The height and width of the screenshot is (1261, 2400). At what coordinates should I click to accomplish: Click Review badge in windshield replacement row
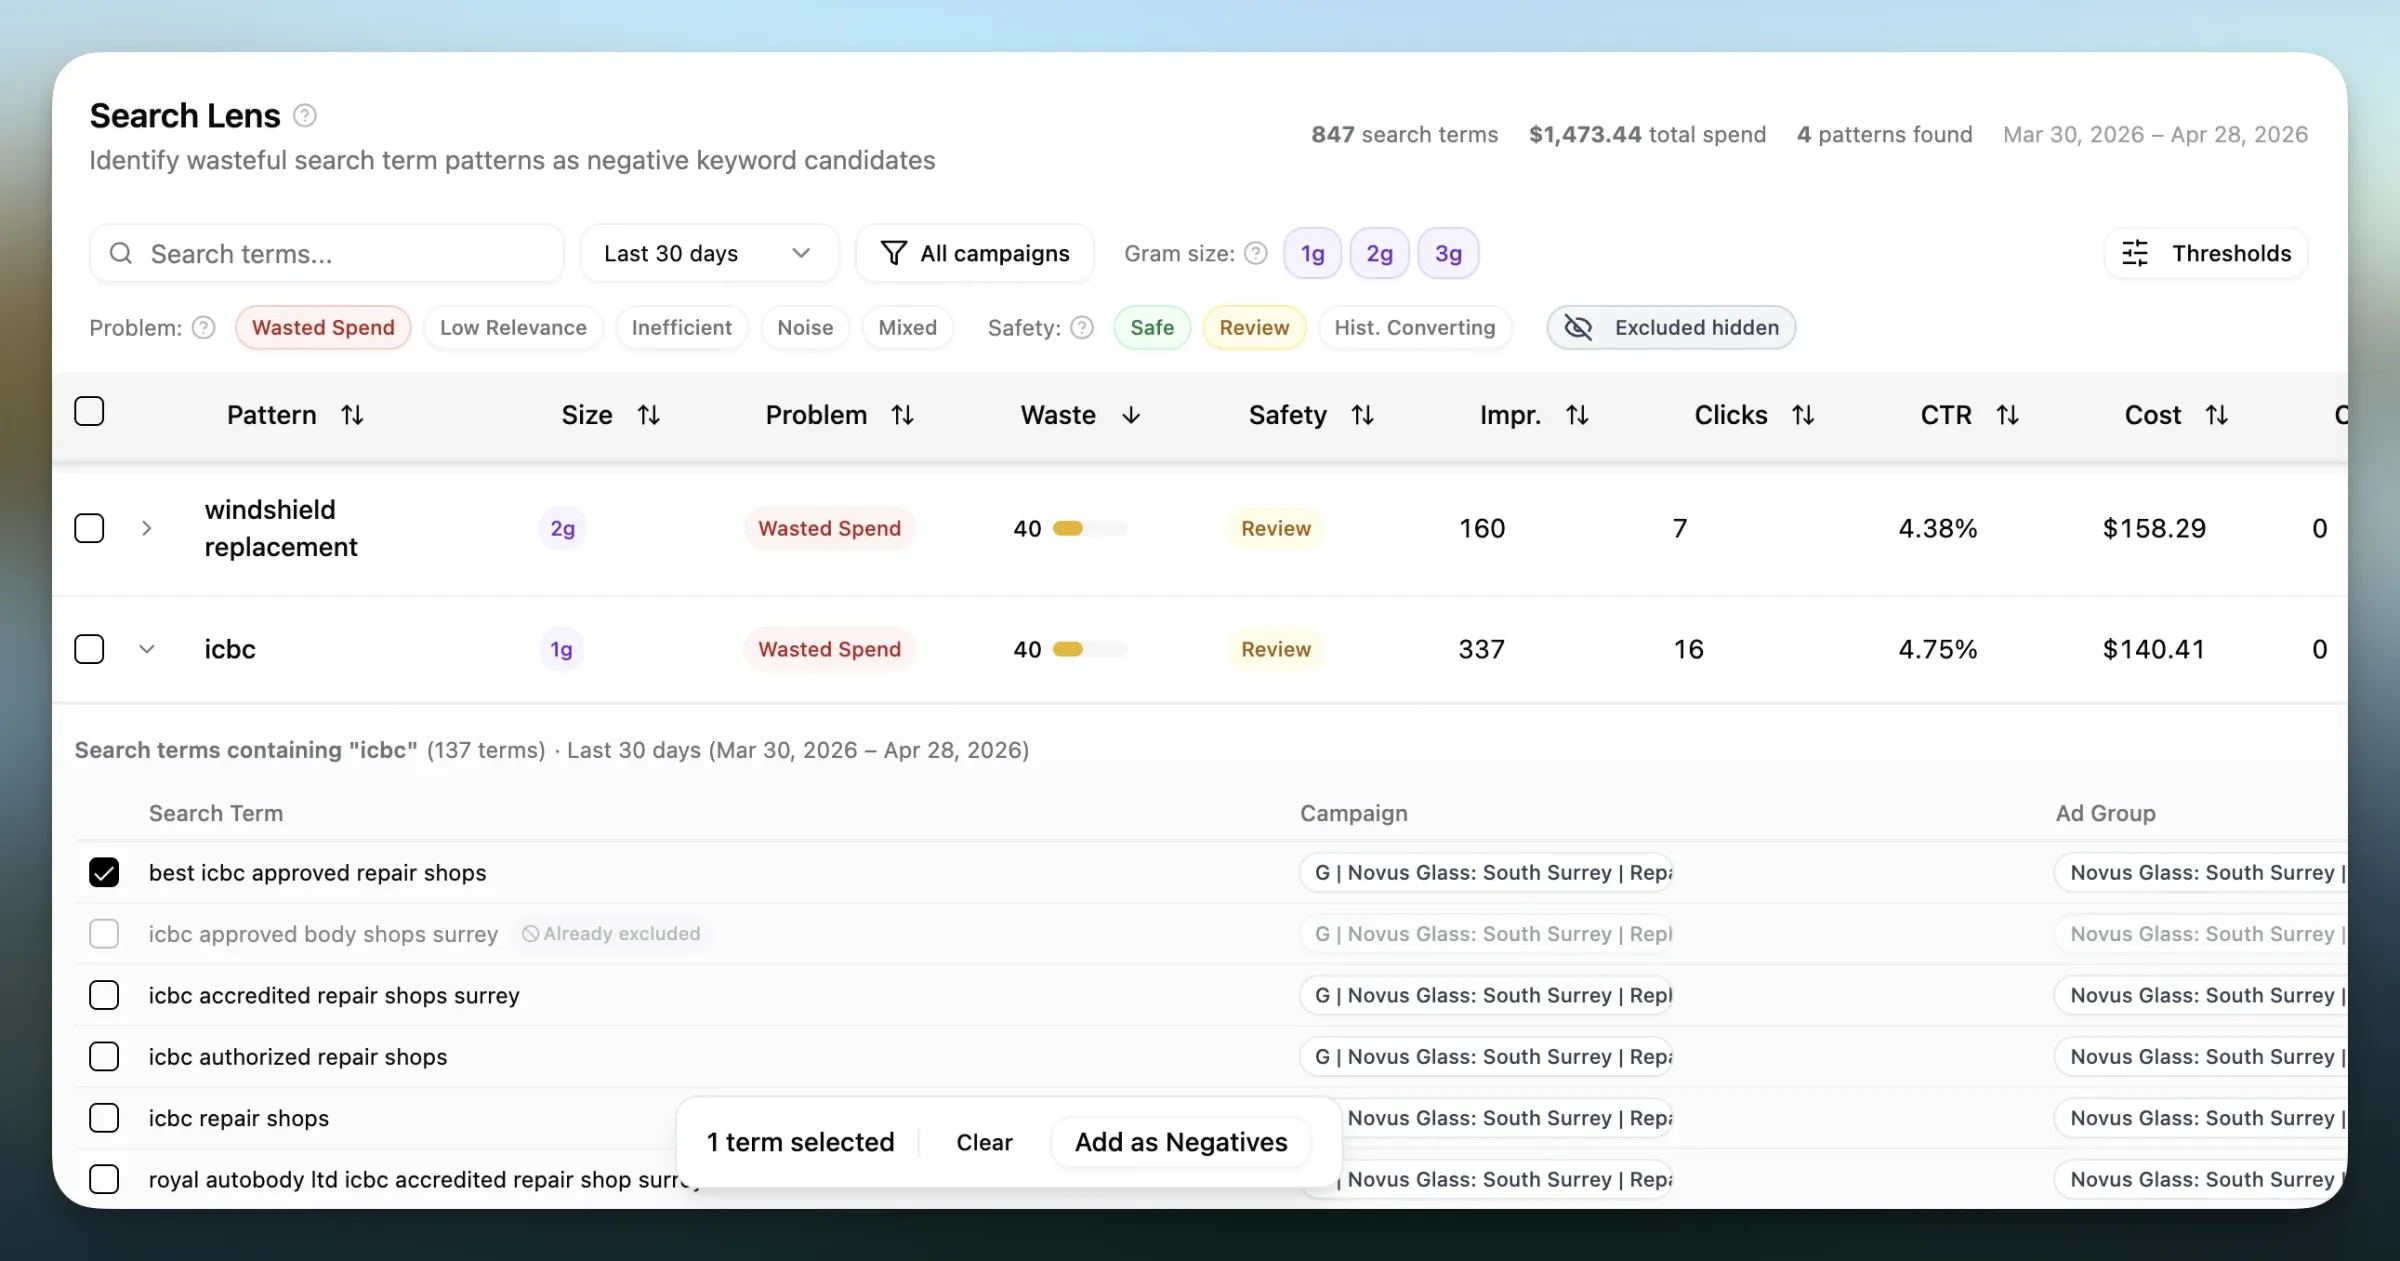click(1276, 528)
